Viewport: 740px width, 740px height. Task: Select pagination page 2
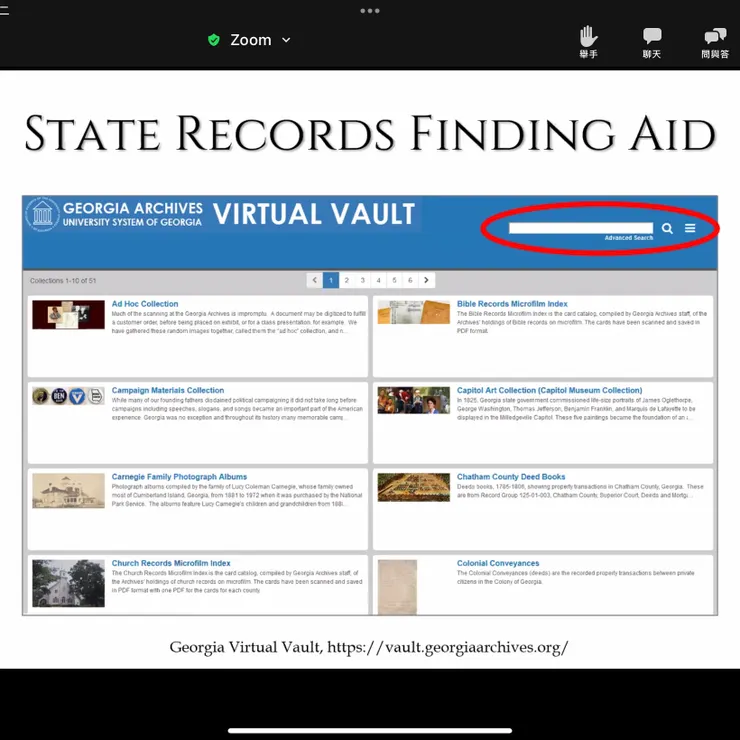[x=347, y=280]
